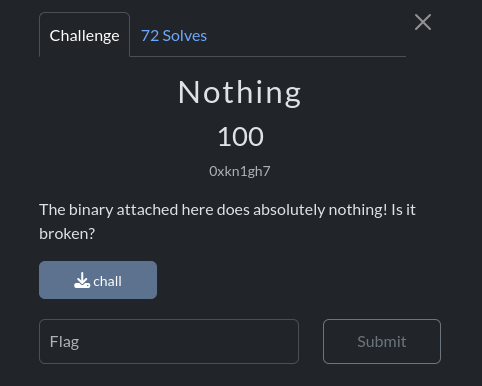
Task: Download the chall attachment file
Action: tap(98, 280)
